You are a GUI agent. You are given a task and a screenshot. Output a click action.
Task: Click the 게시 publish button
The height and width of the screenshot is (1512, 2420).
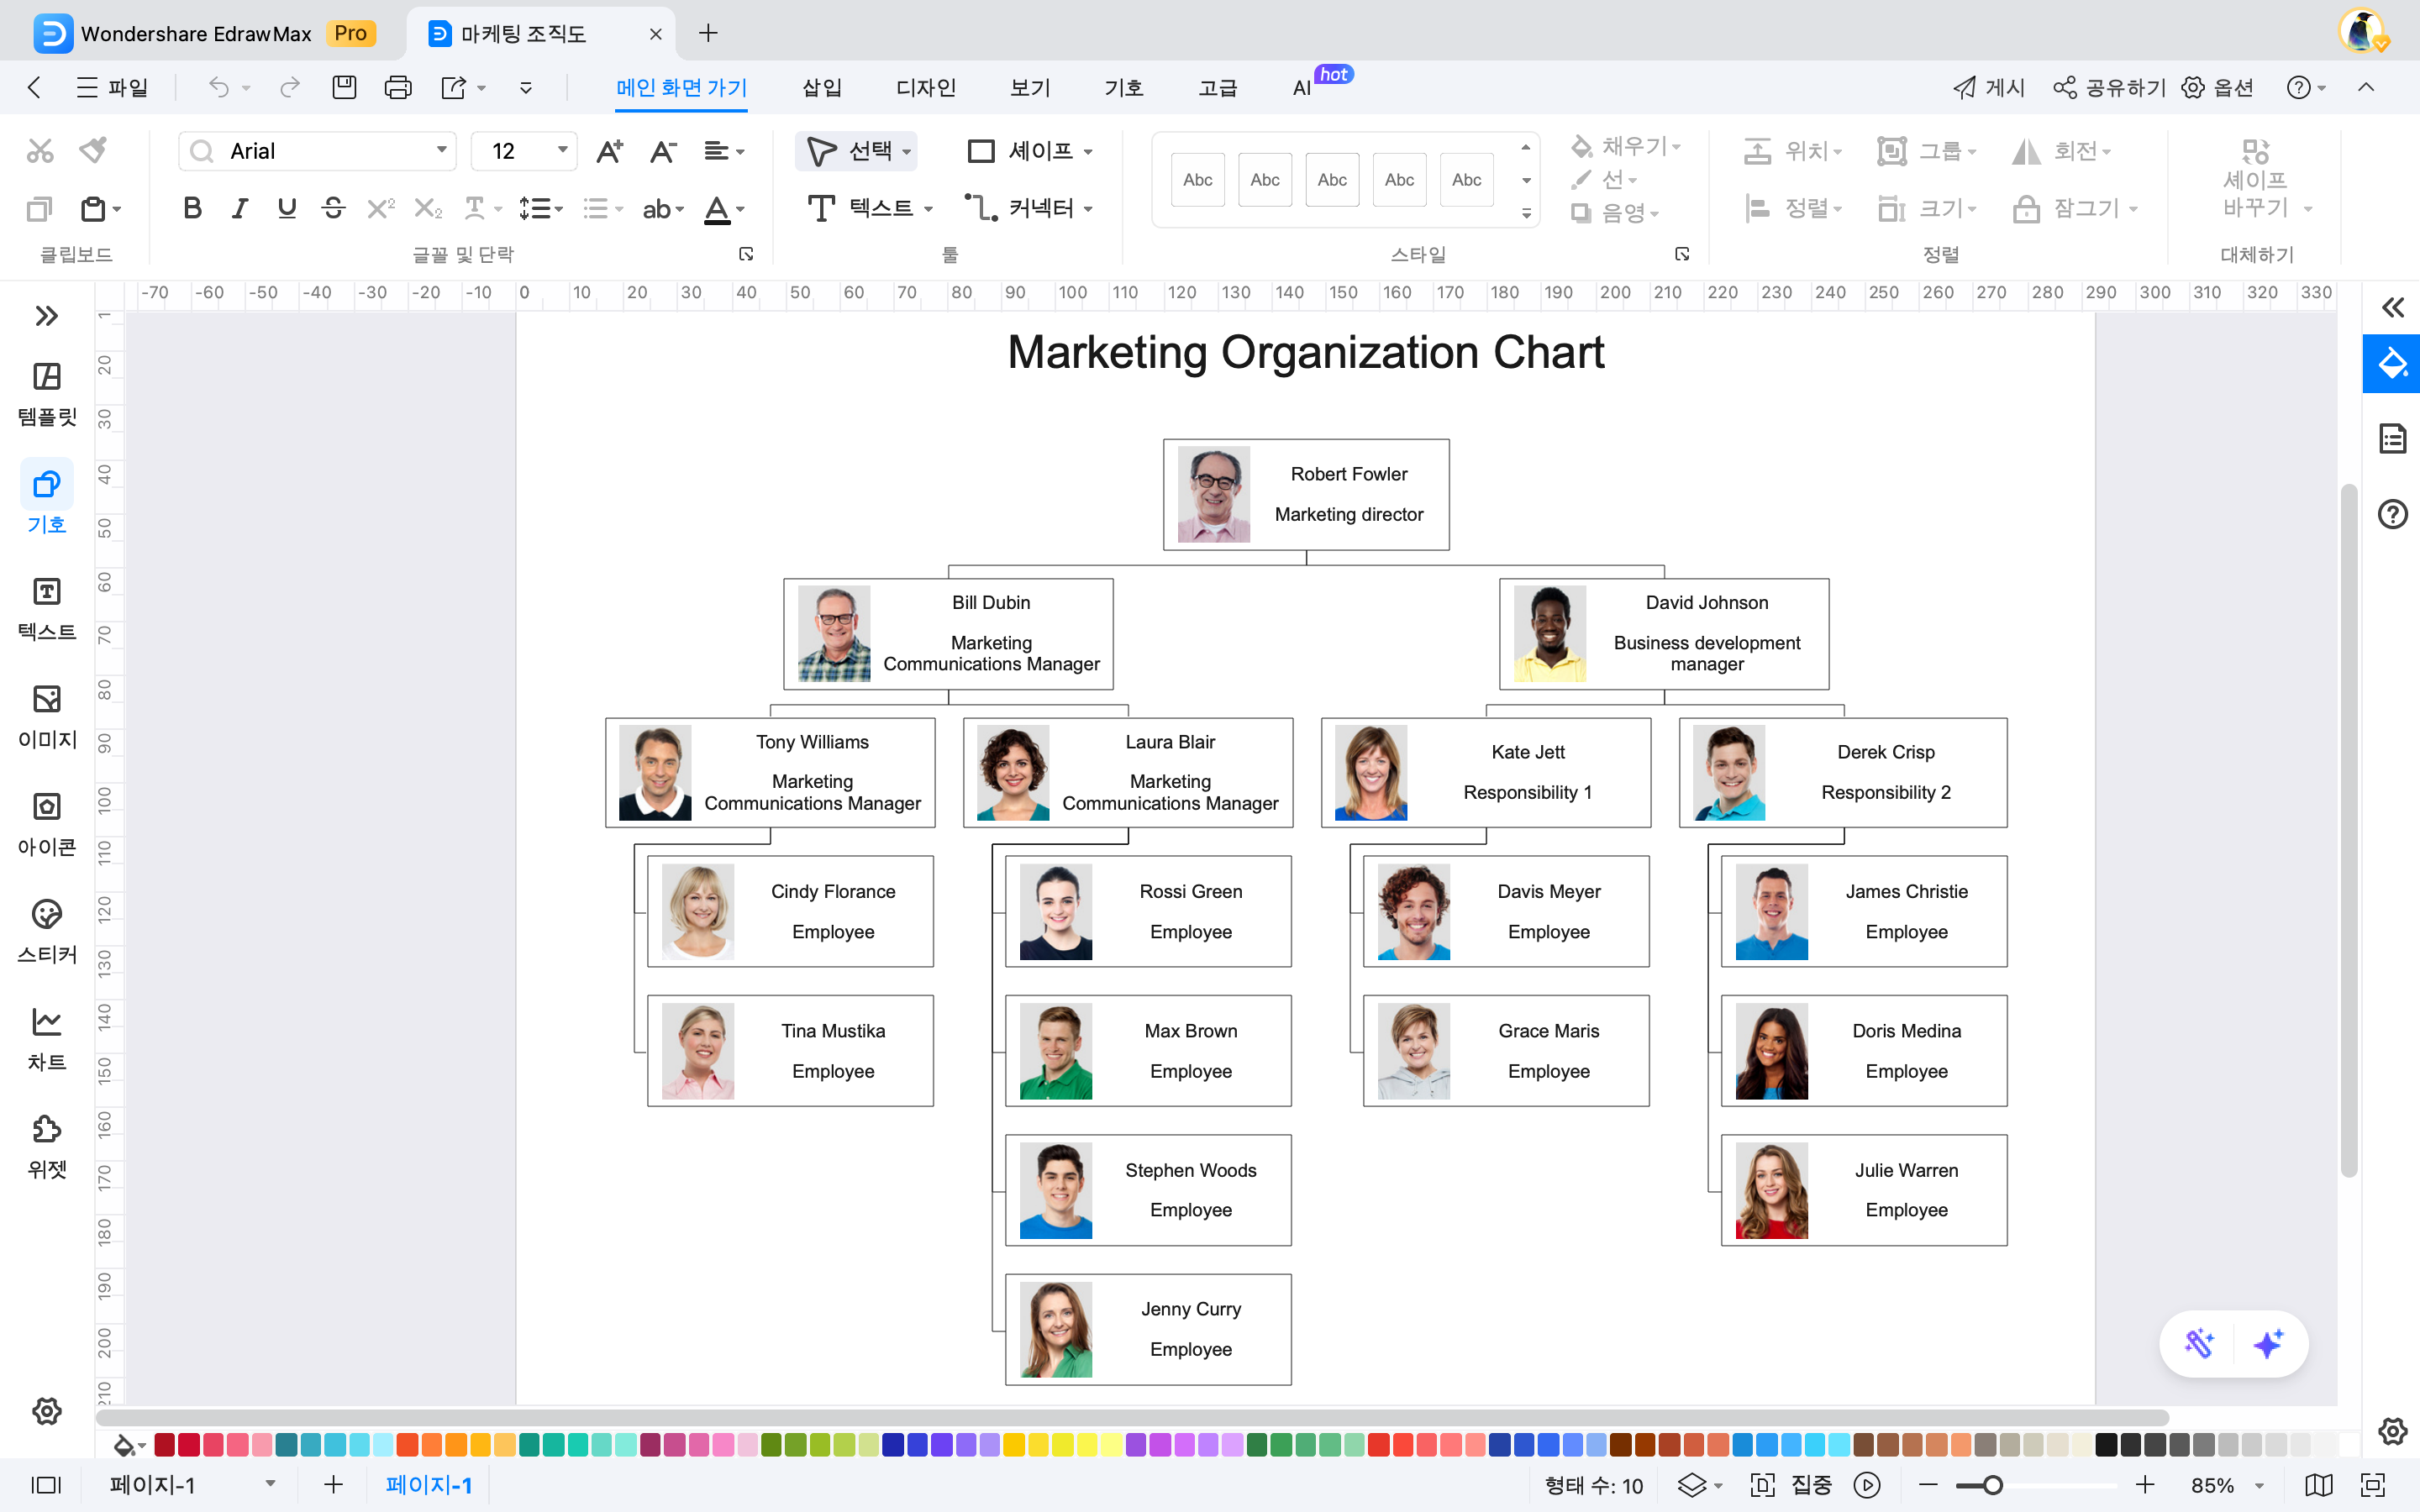[x=1989, y=88]
